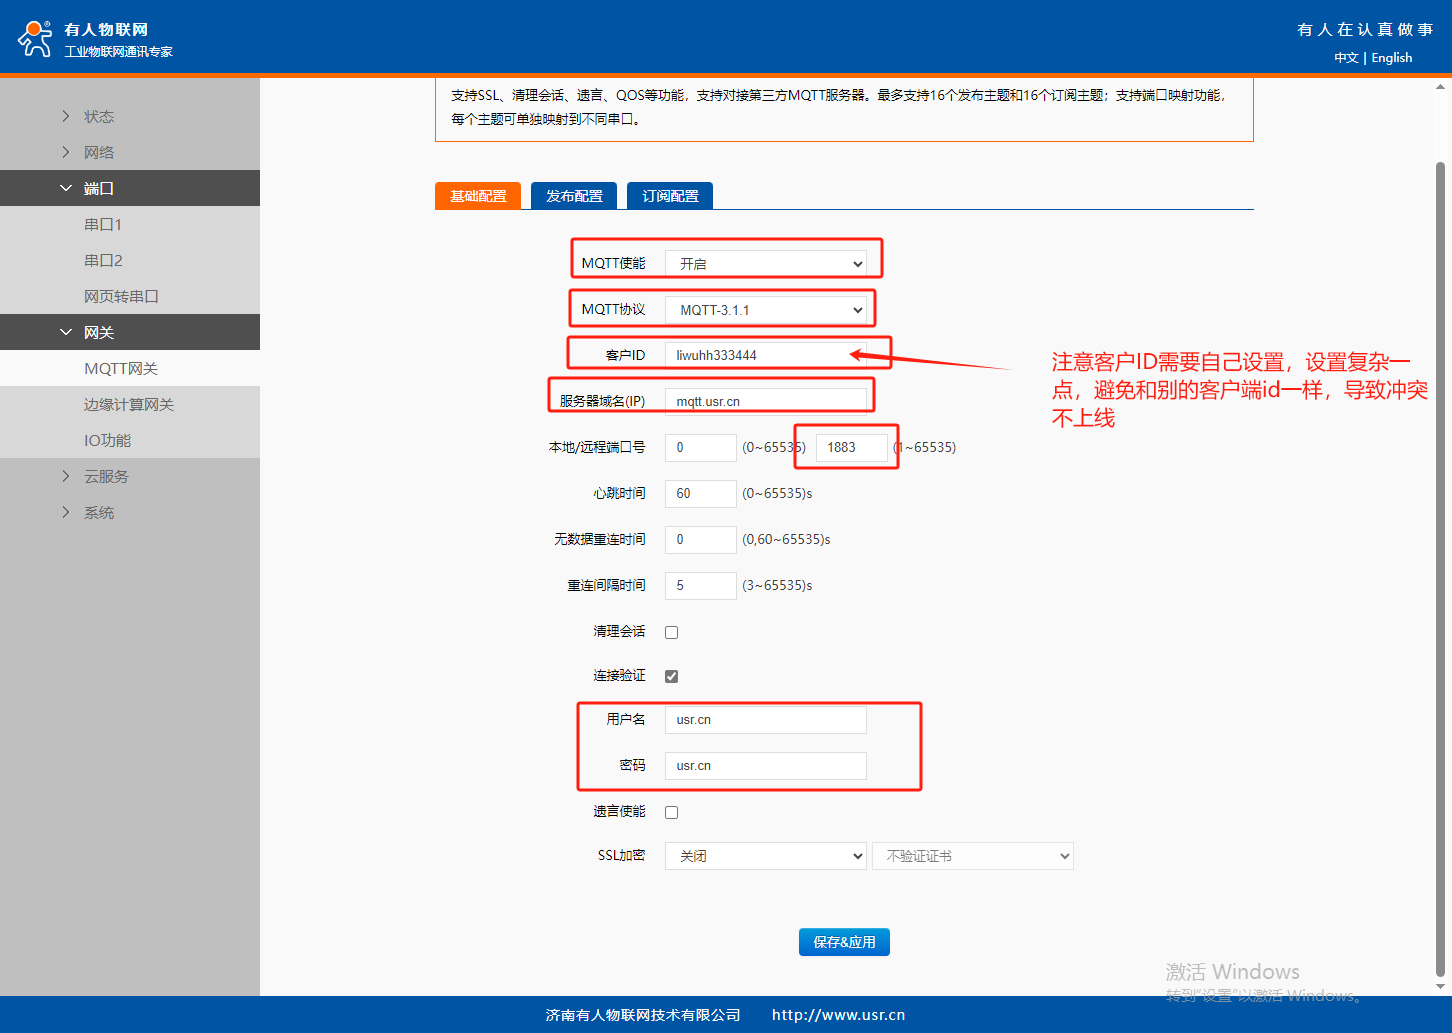Open the 边缘计算网关 page
Screen dimensions: 1452x1033
pos(129,405)
